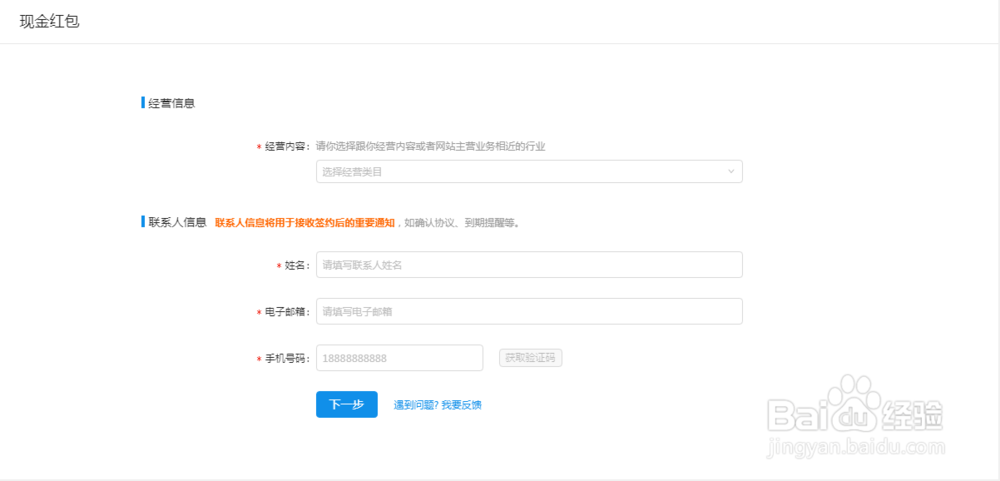Click the hint 请你选择跟你经营内容或者网站主营业务相近的行业
This screenshot has height=481, width=1000.
431,147
